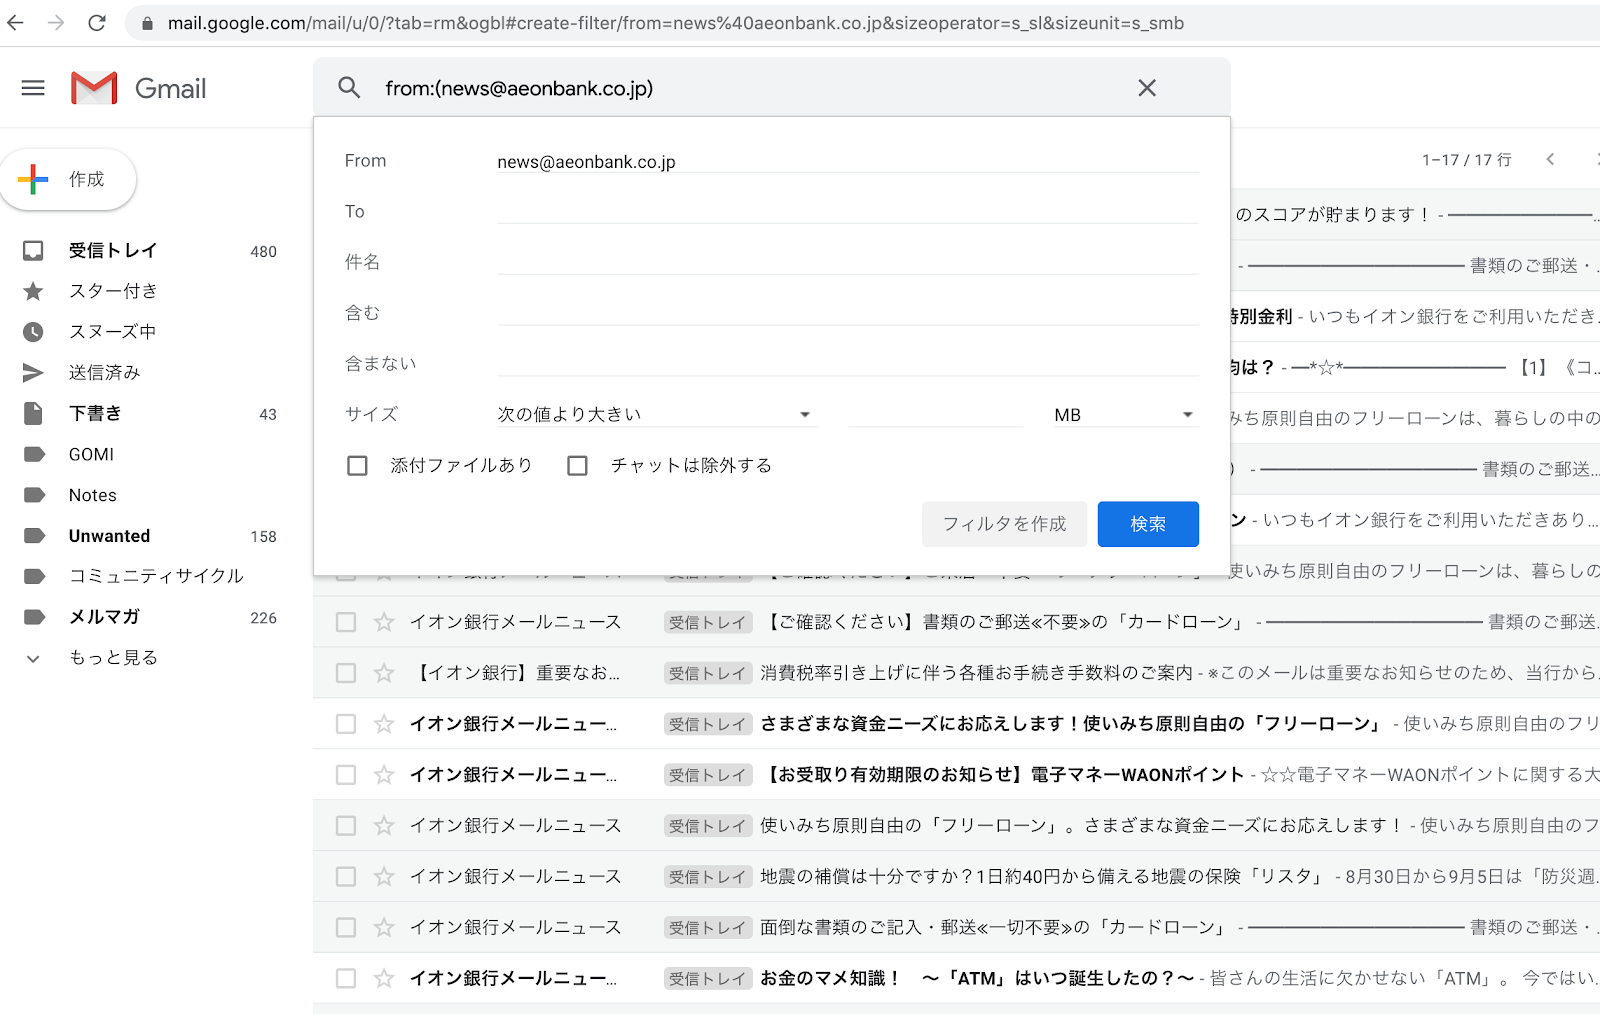1600x1014 pixels.
Task: Open the 次の値より大きい size operator dropdown
Action: pos(656,415)
